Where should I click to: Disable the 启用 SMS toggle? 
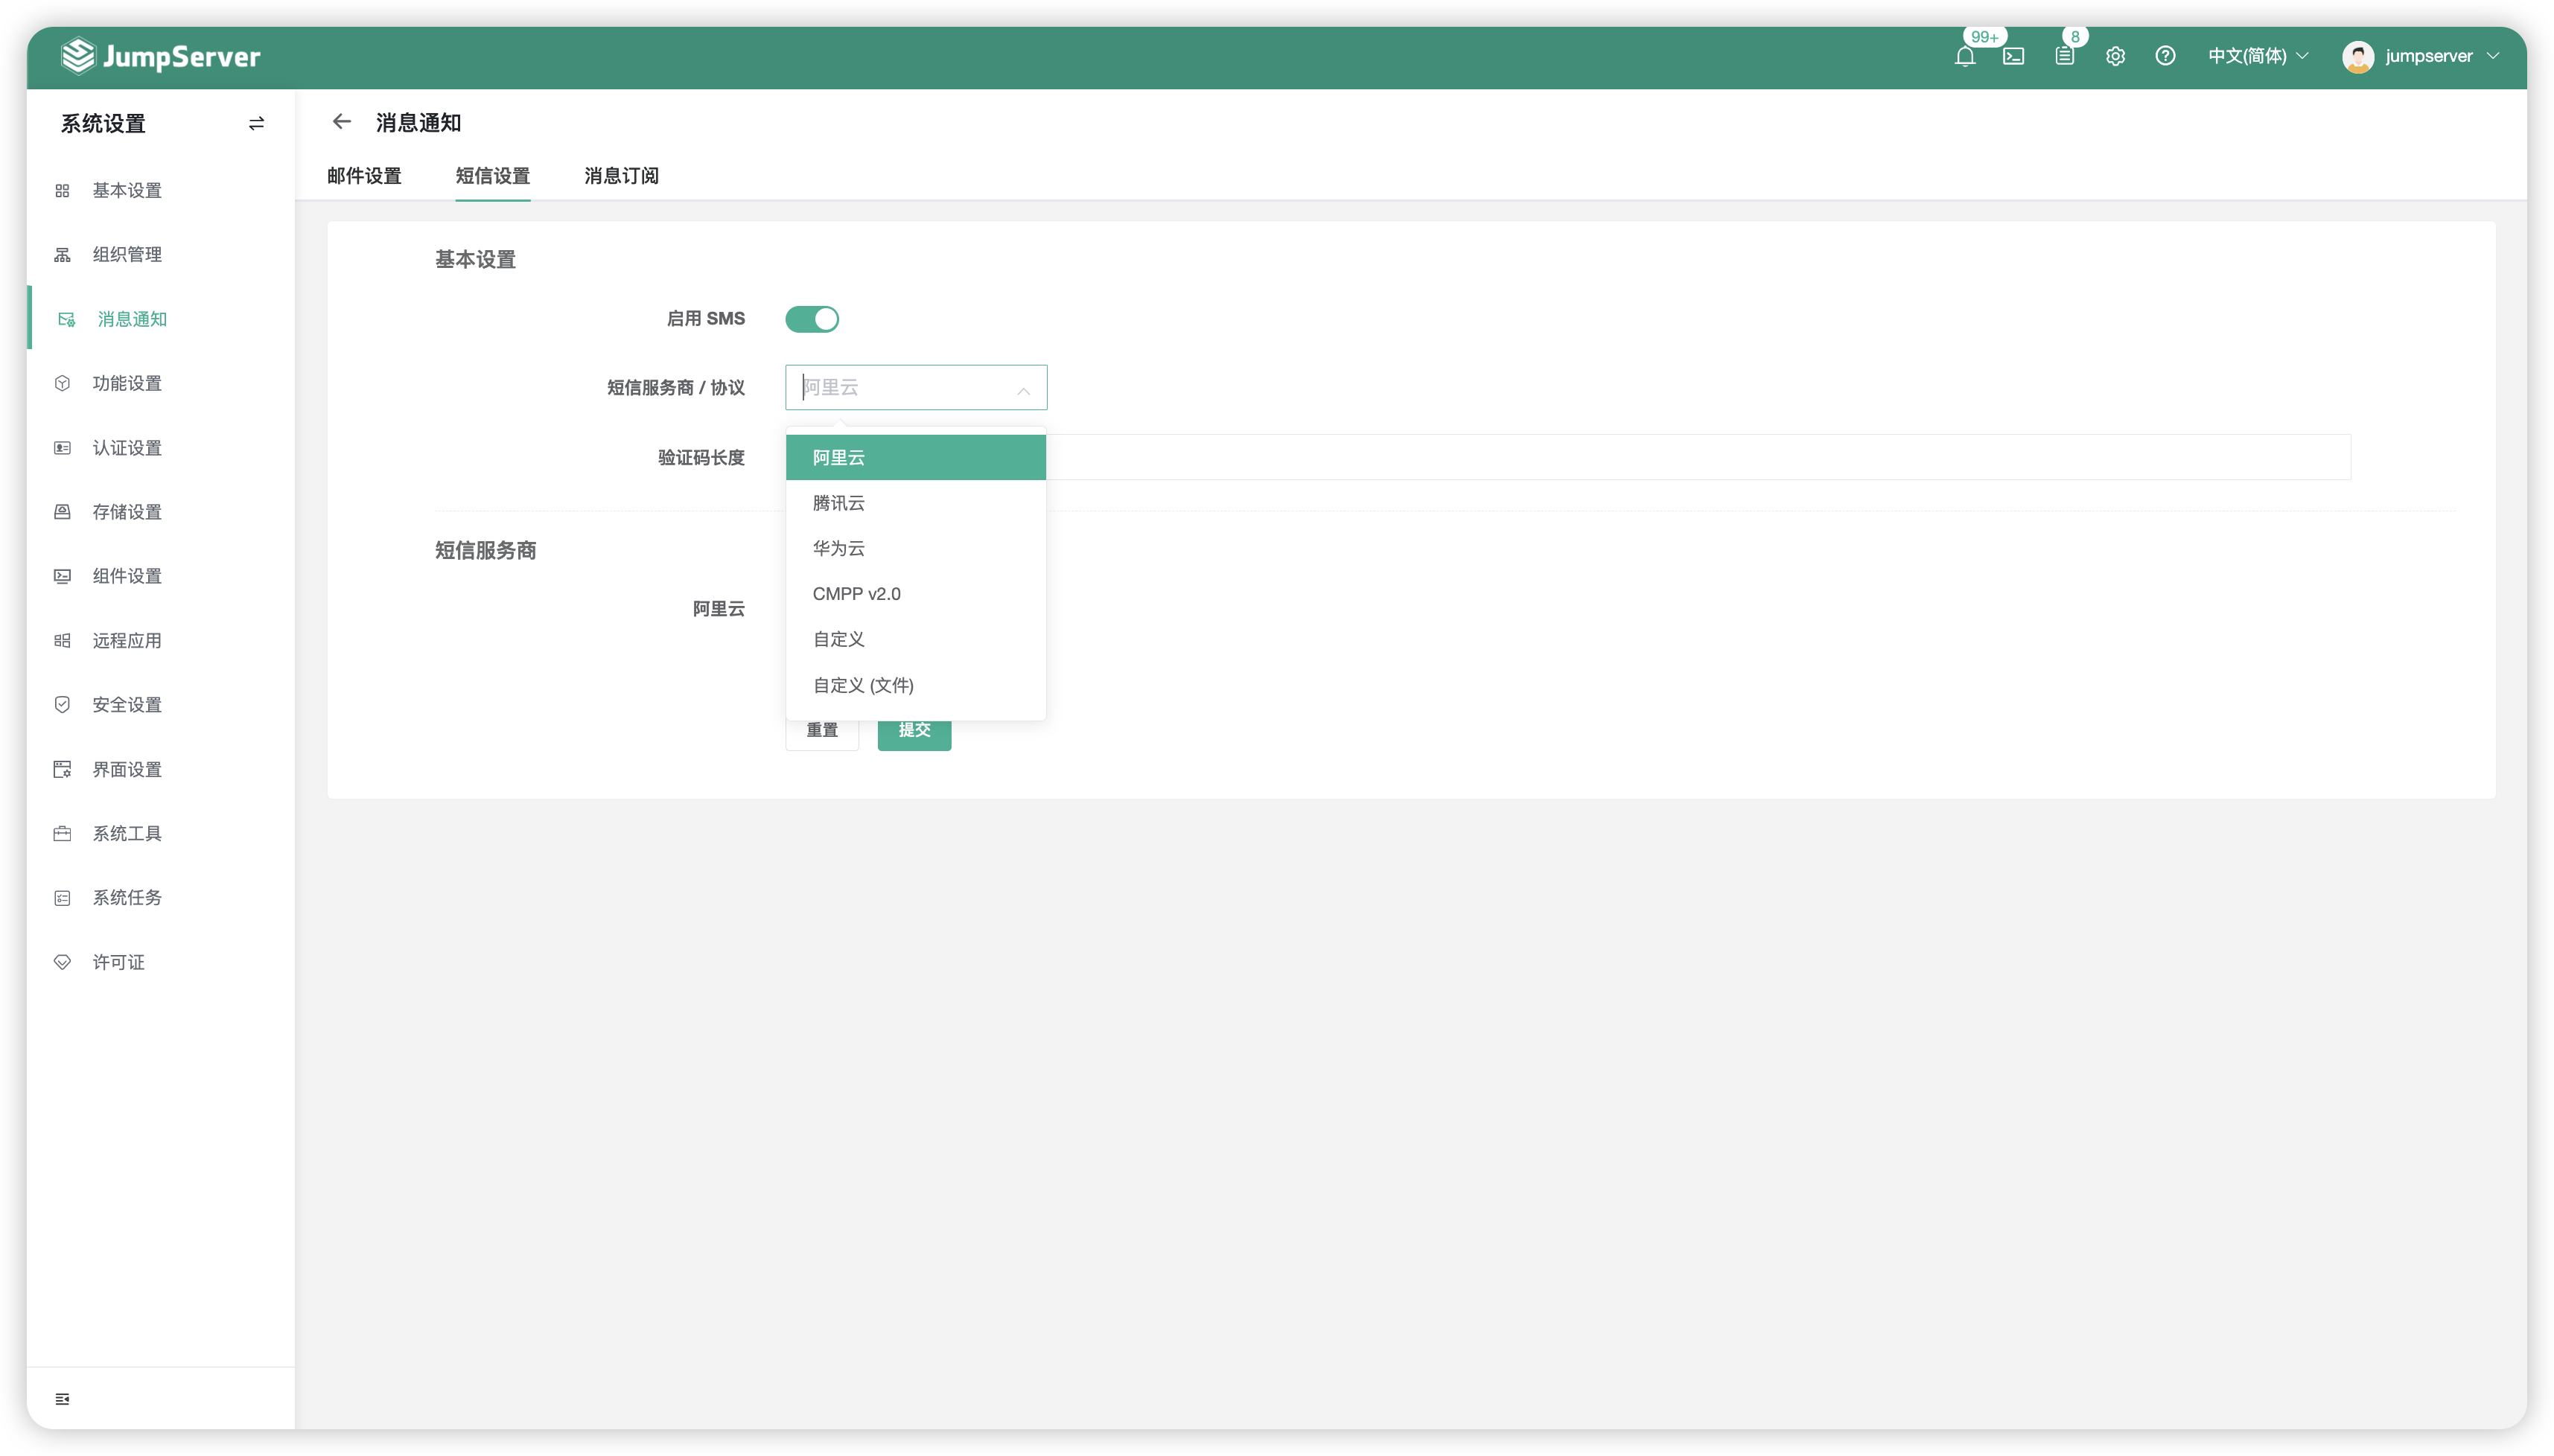click(x=811, y=319)
